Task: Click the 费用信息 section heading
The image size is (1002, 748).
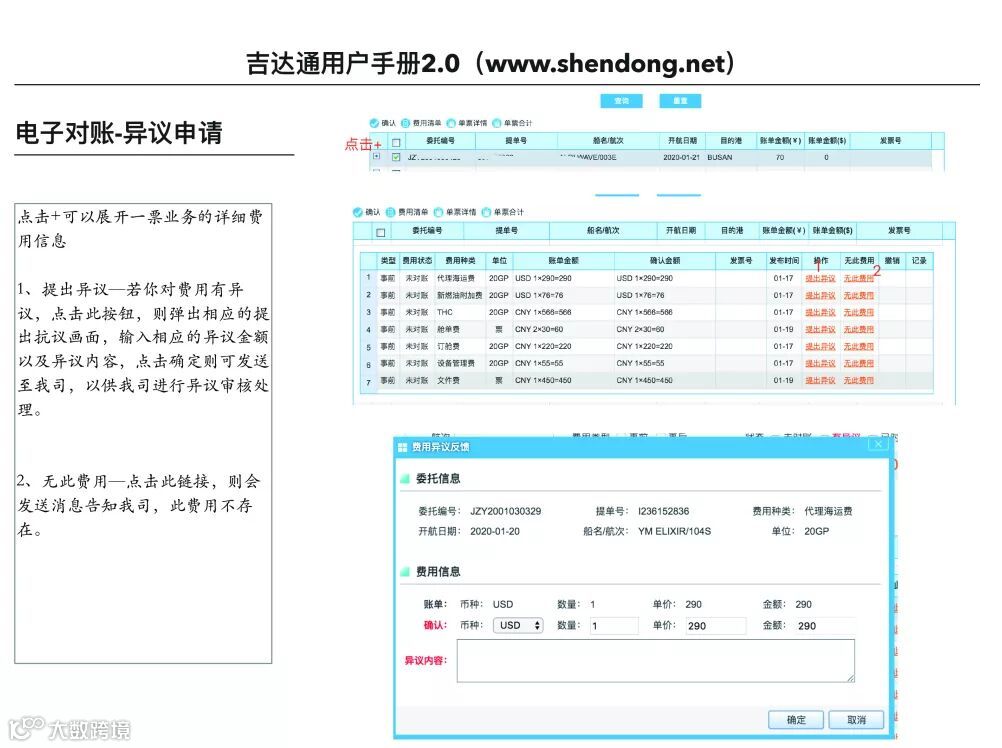Action: 438,572
